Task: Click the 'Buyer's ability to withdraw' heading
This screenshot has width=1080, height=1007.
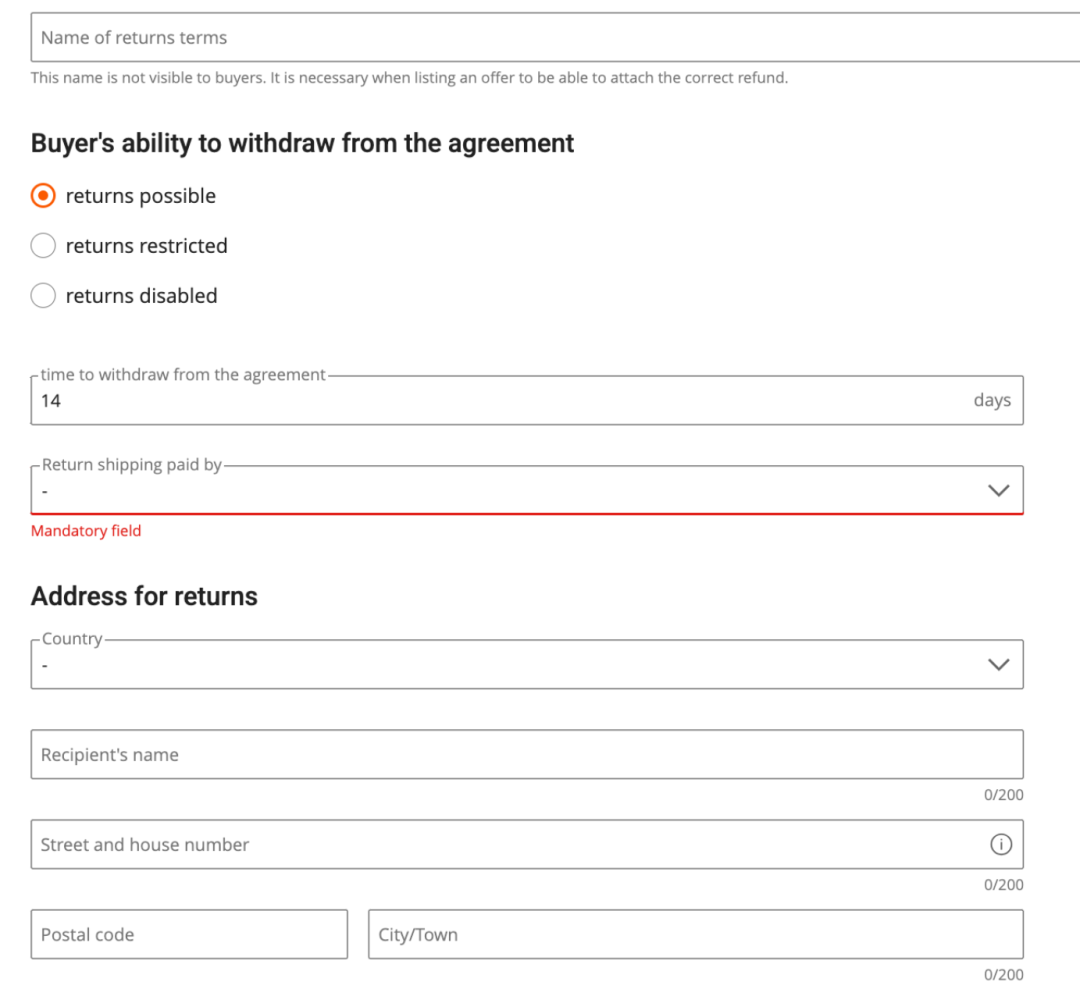Action: pos(302,144)
